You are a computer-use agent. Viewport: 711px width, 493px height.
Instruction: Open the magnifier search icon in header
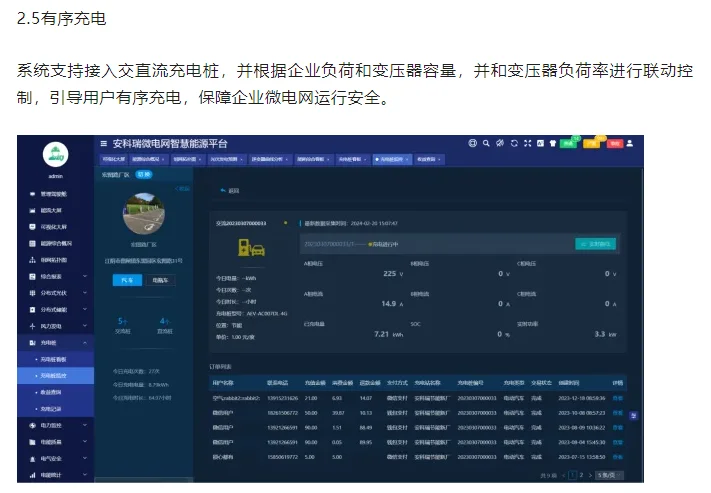click(x=486, y=143)
